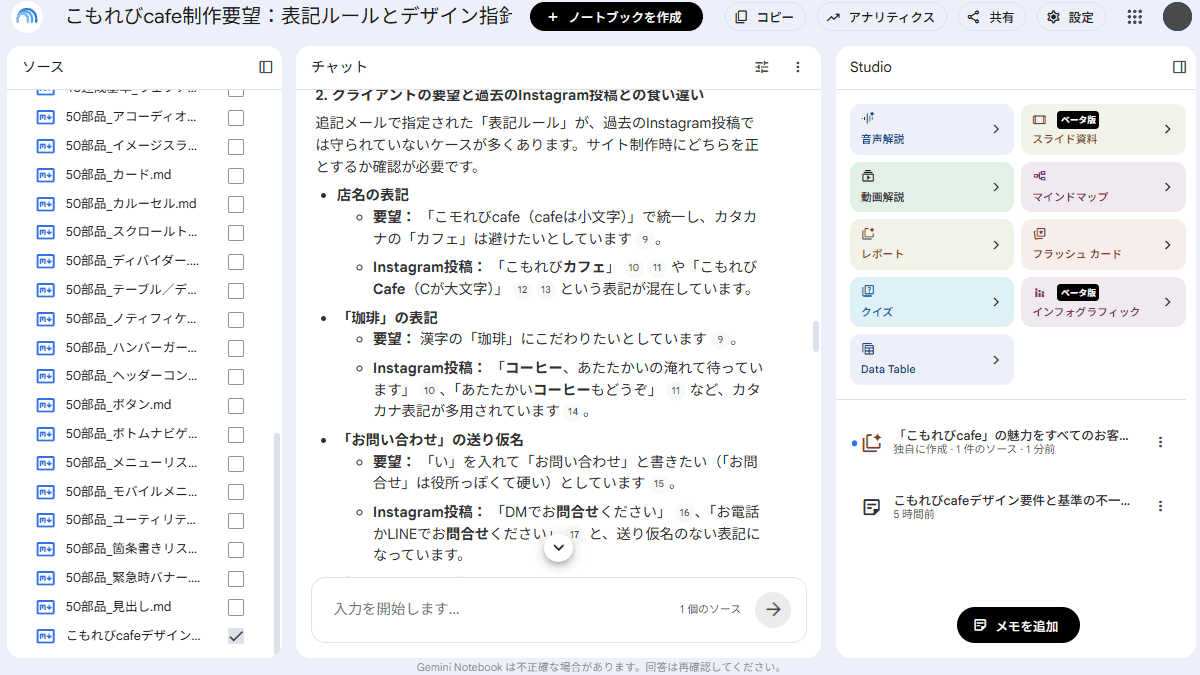
Task: Uncheck the こもれびcafeデザイン source checkbox
Action: coord(236,636)
